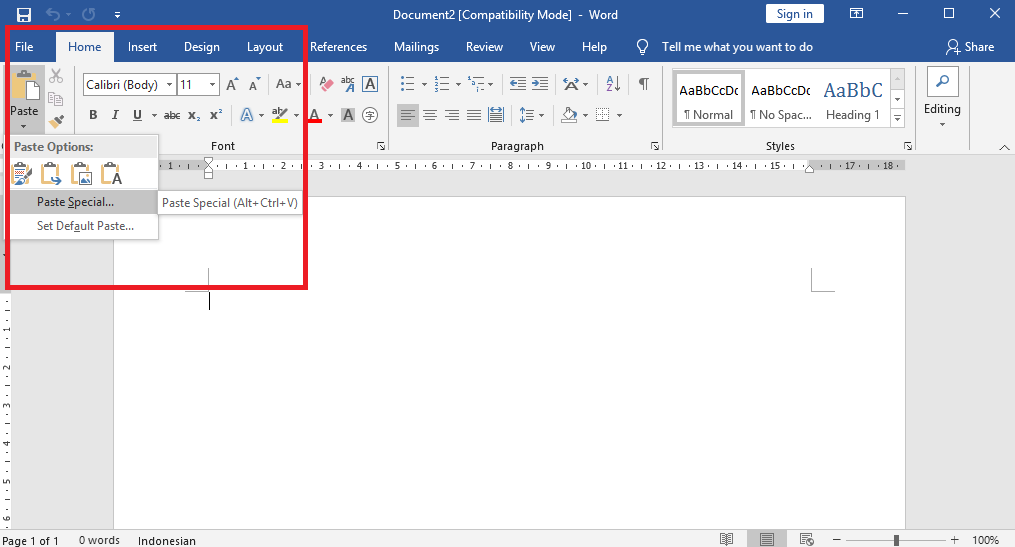Click the Distributed alignment icon

[496, 115]
